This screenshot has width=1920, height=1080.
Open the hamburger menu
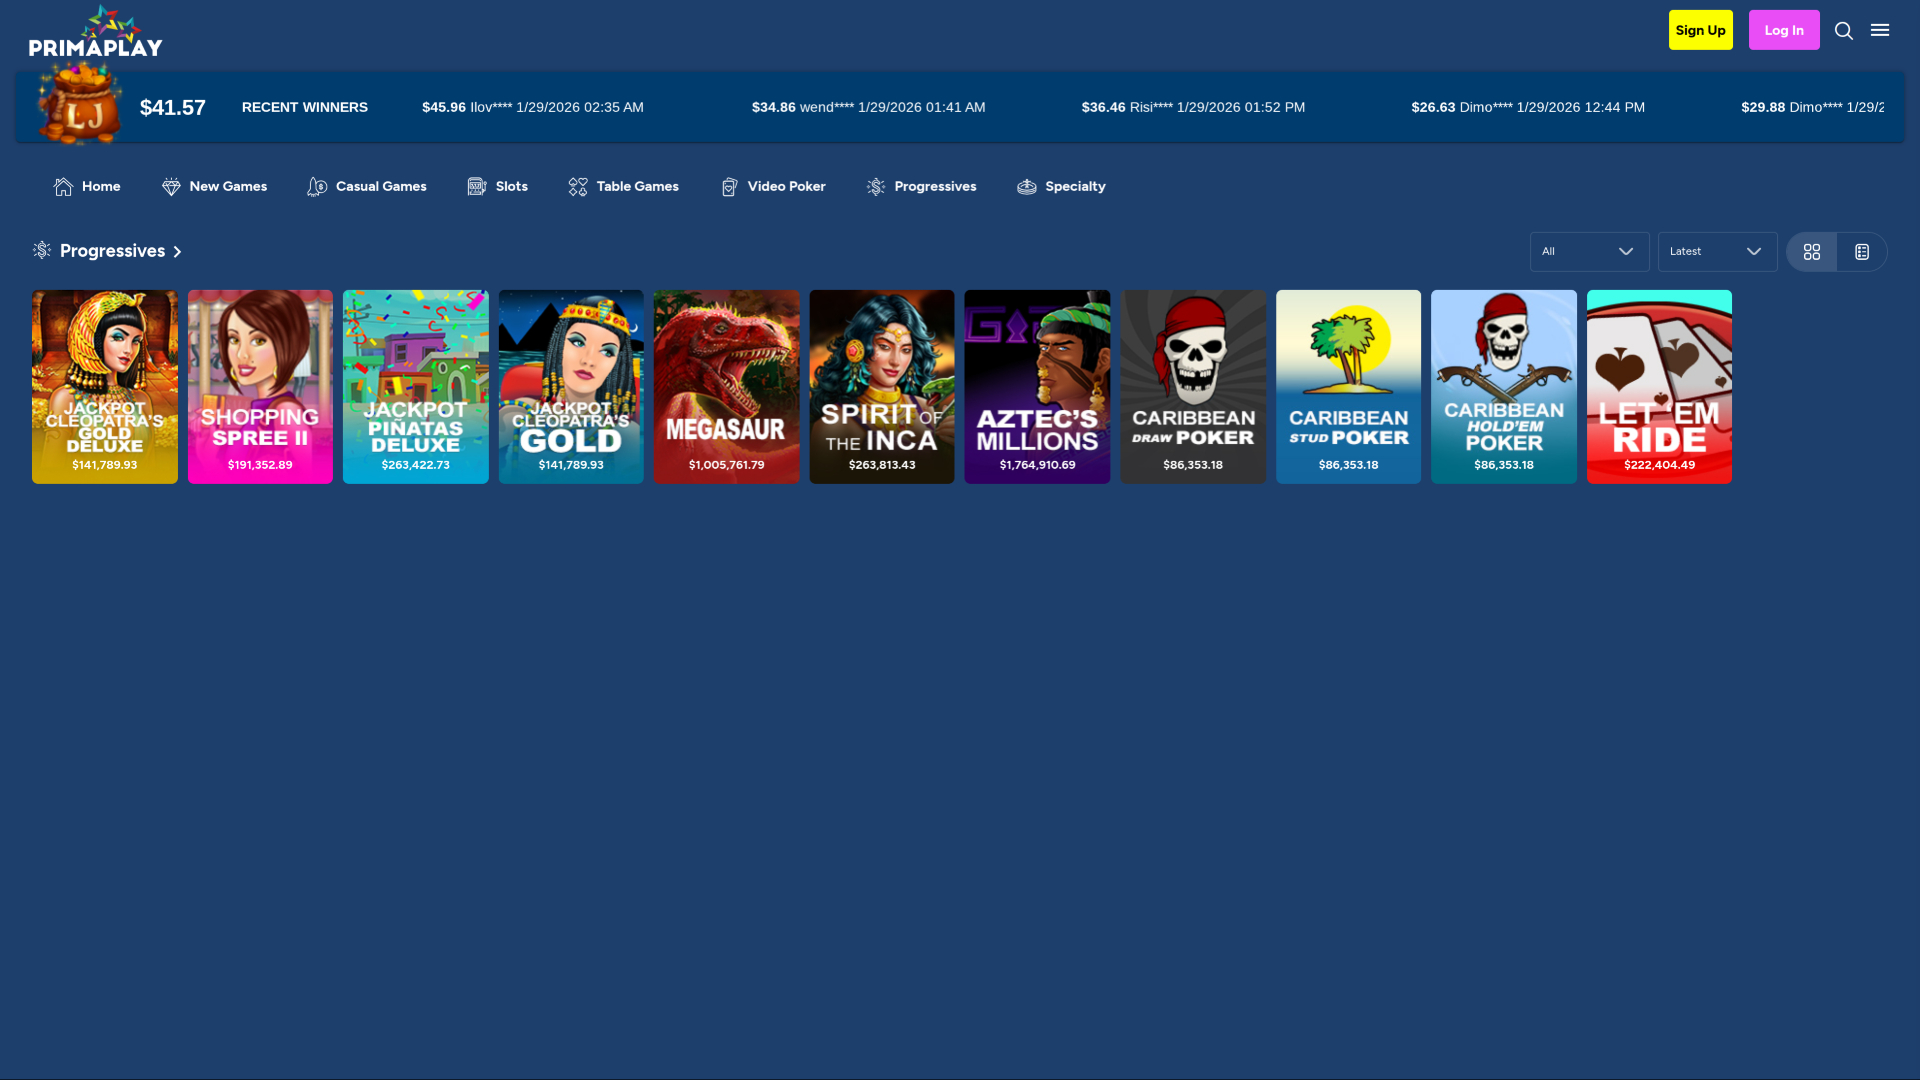pos(1880,30)
